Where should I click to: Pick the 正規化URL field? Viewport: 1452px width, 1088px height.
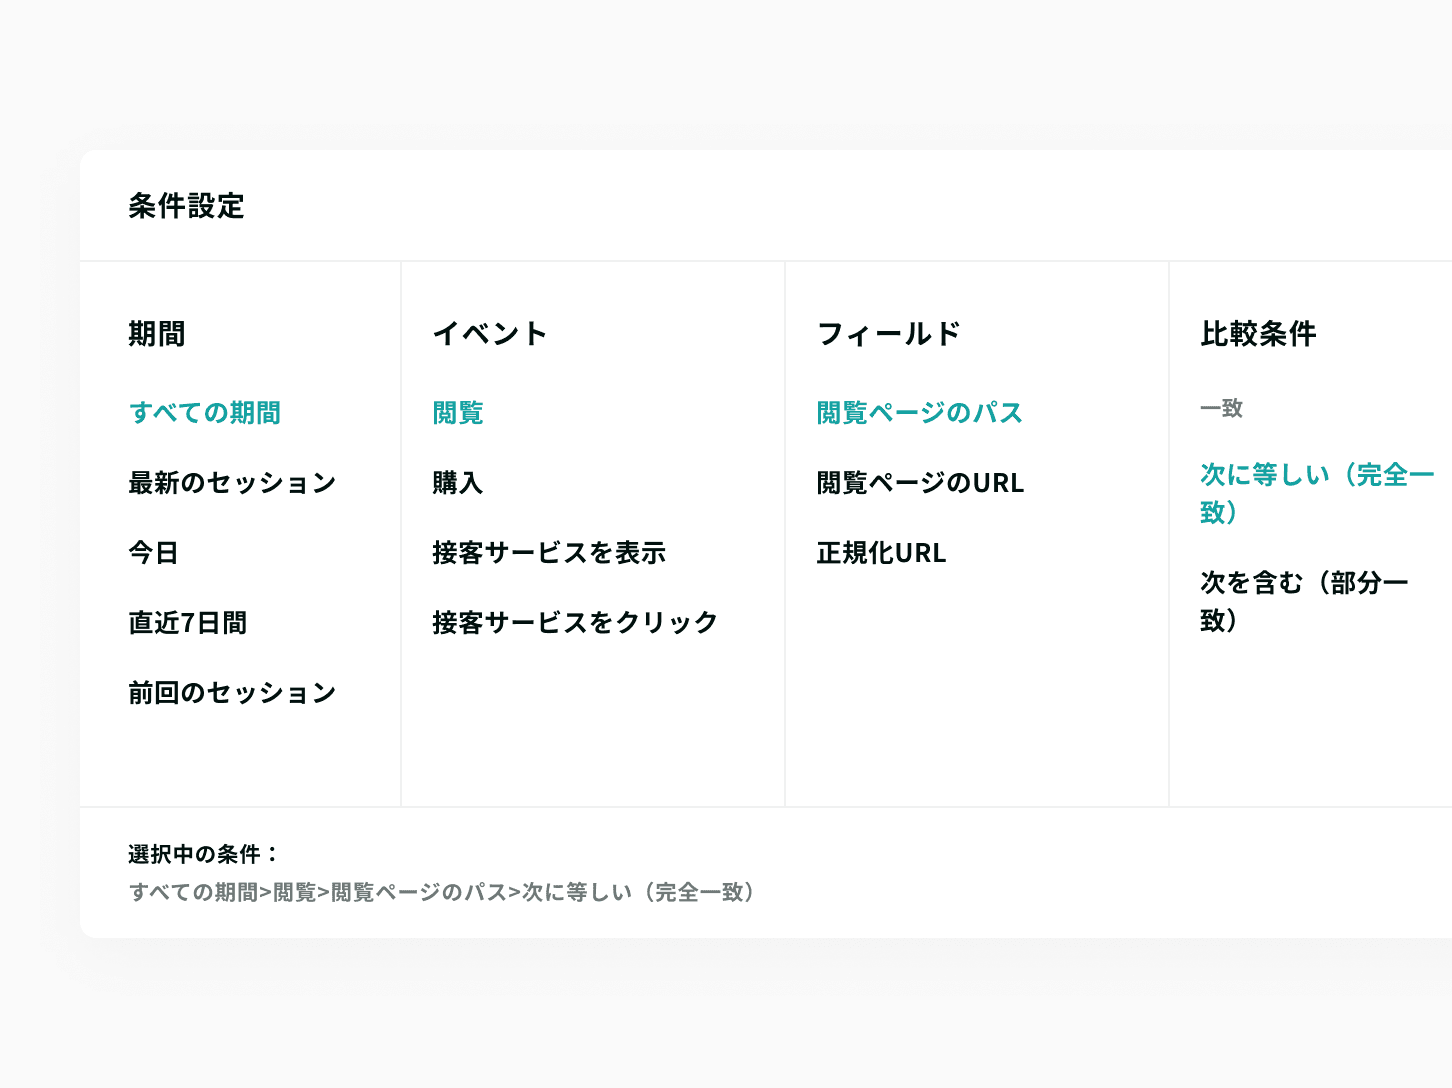(881, 553)
